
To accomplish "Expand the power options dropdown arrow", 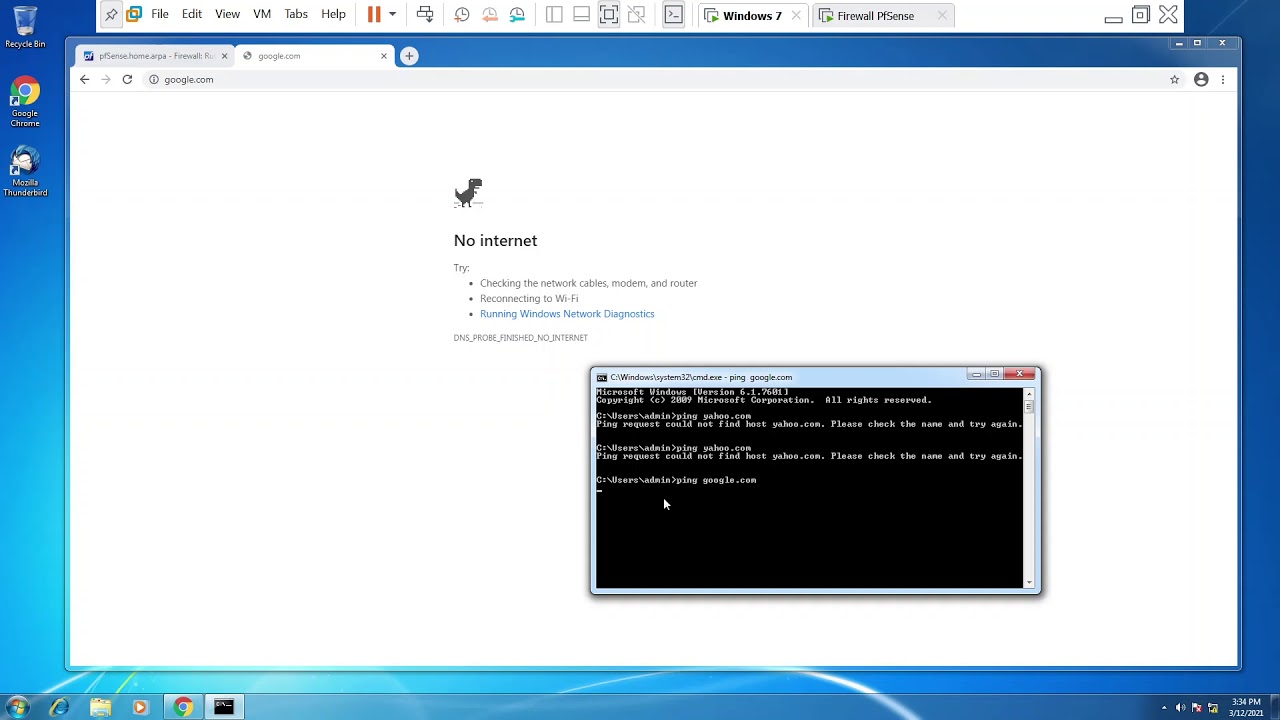I will pos(392,15).
